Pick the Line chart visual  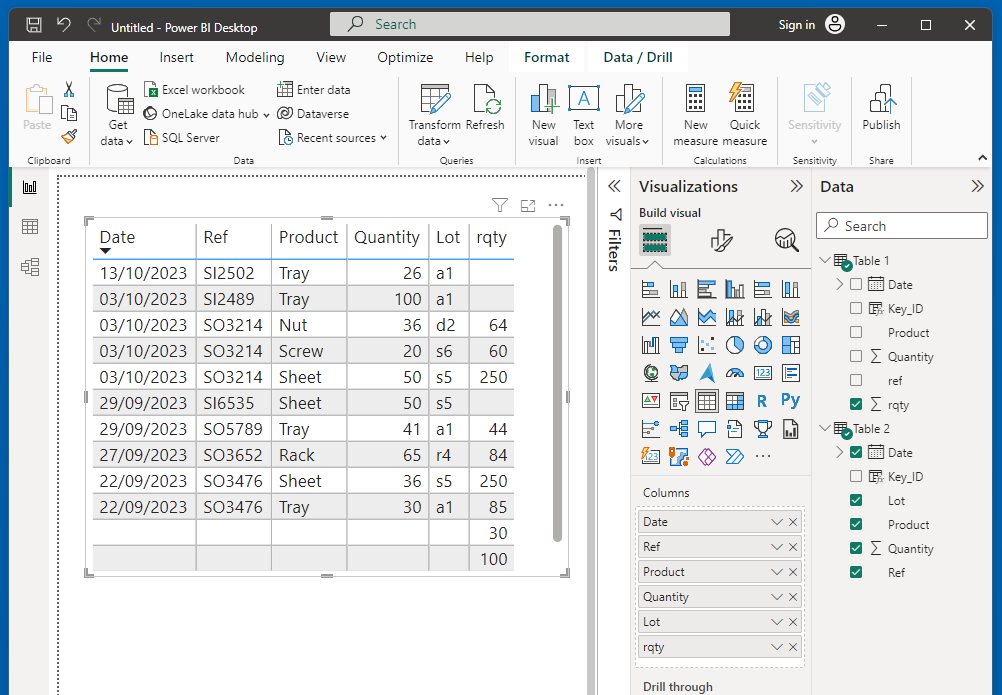(x=650, y=317)
